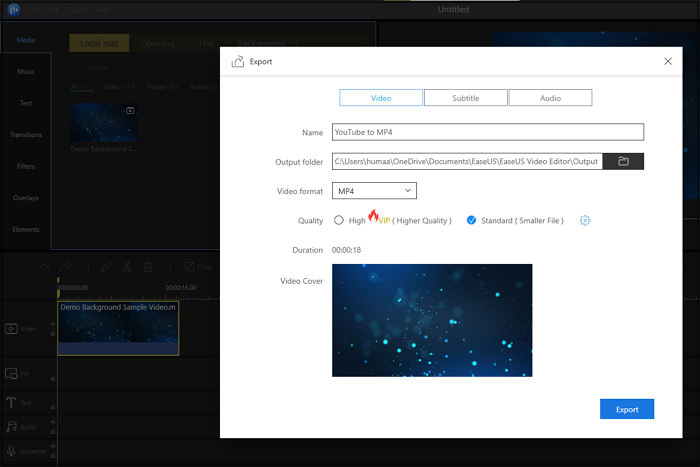Image resolution: width=700 pixels, height=467 pixels.
Task: Click the scissors split tool in timeline toolbar
Action: pos(127,267)
